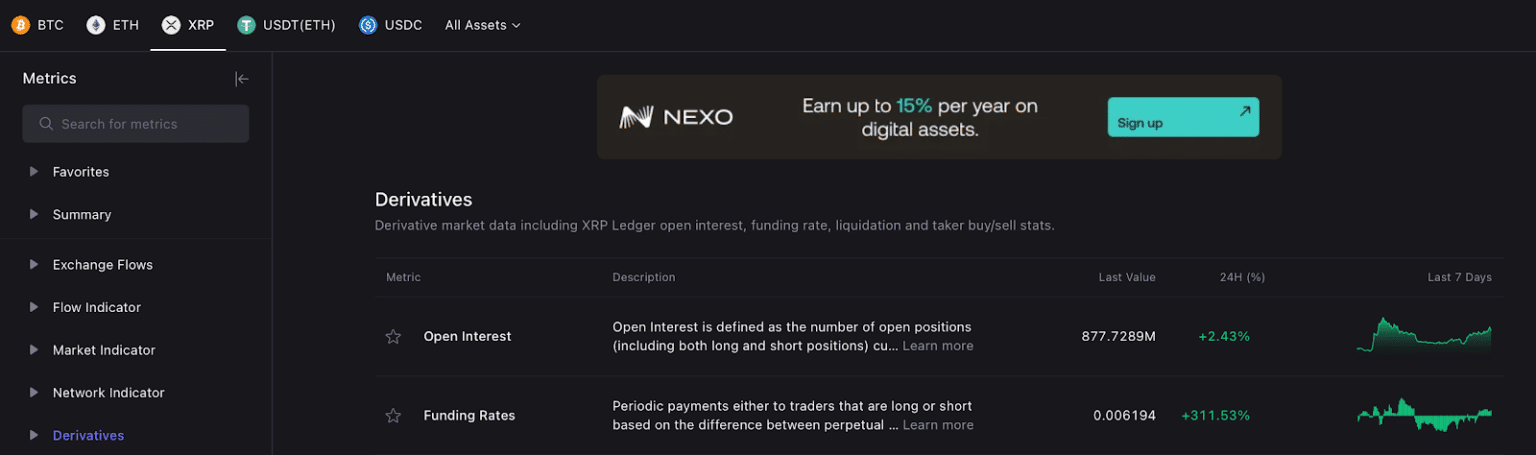1536x455 pixels.
Task: Click the USDT Tether coin icon
Action: point(246,25)
